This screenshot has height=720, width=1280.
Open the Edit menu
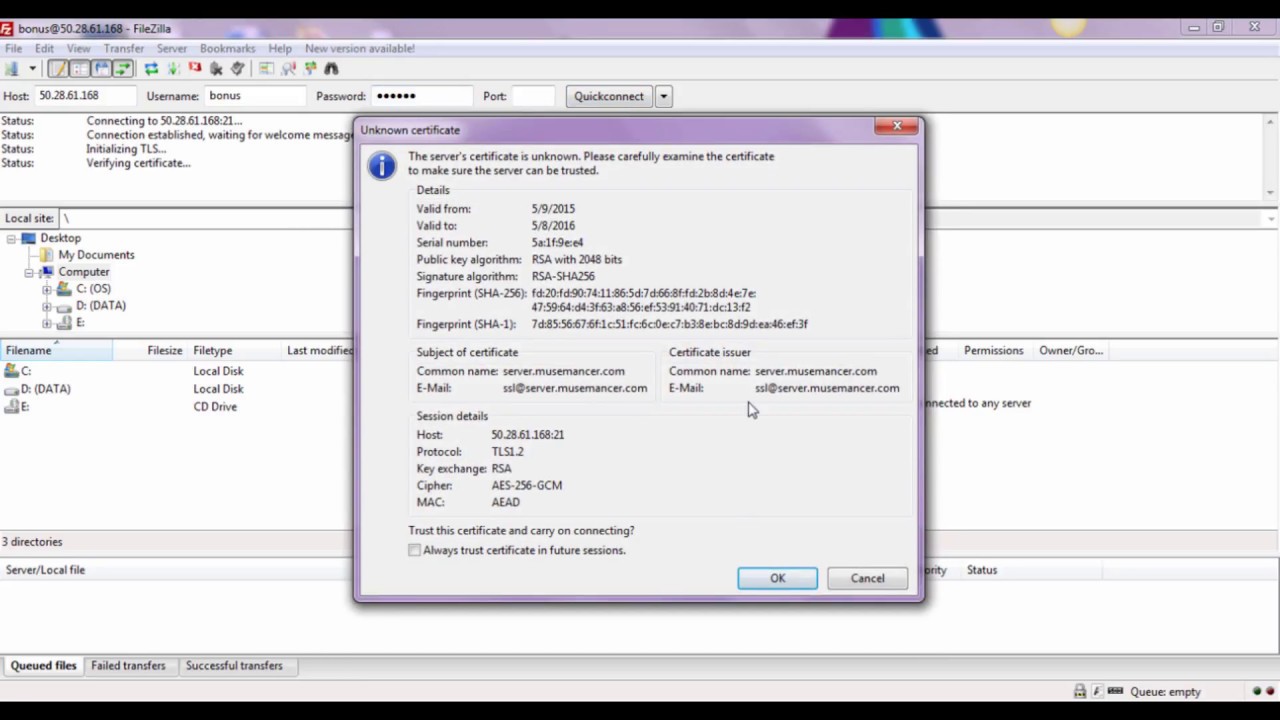pyautogui.click(x=44, y=48)
